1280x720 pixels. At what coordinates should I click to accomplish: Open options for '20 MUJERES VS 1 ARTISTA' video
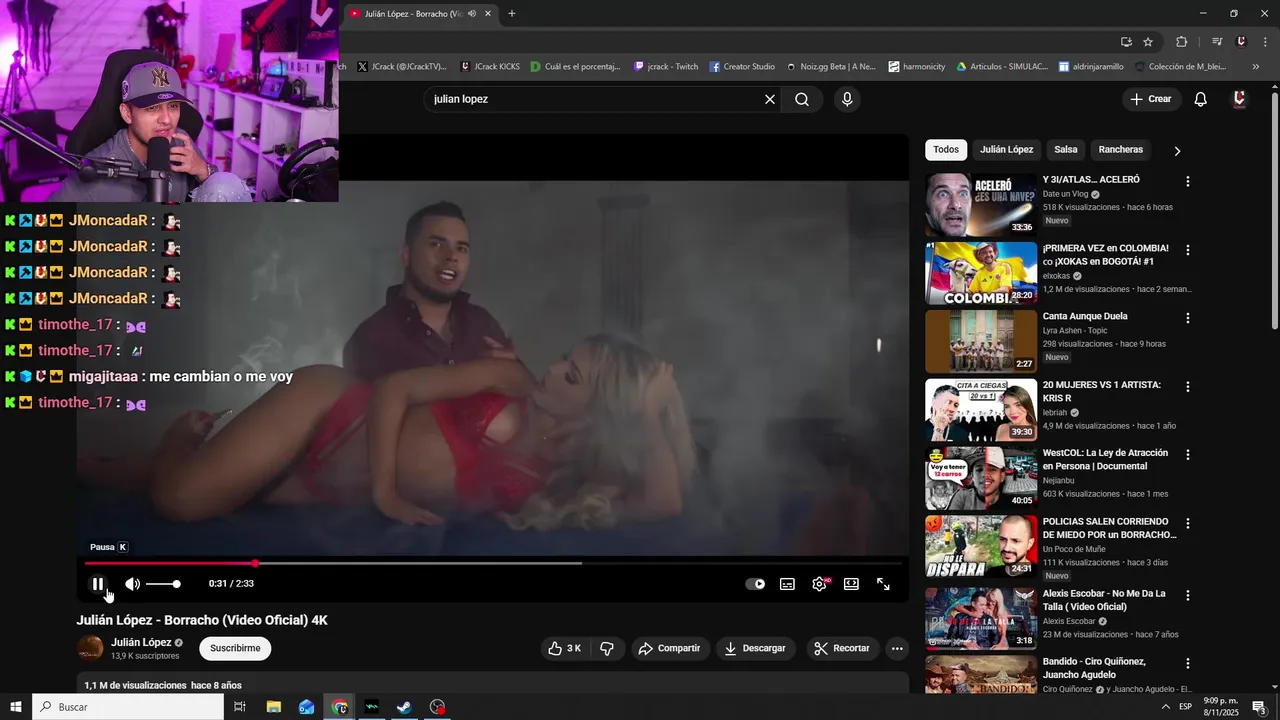(1188, 386)
